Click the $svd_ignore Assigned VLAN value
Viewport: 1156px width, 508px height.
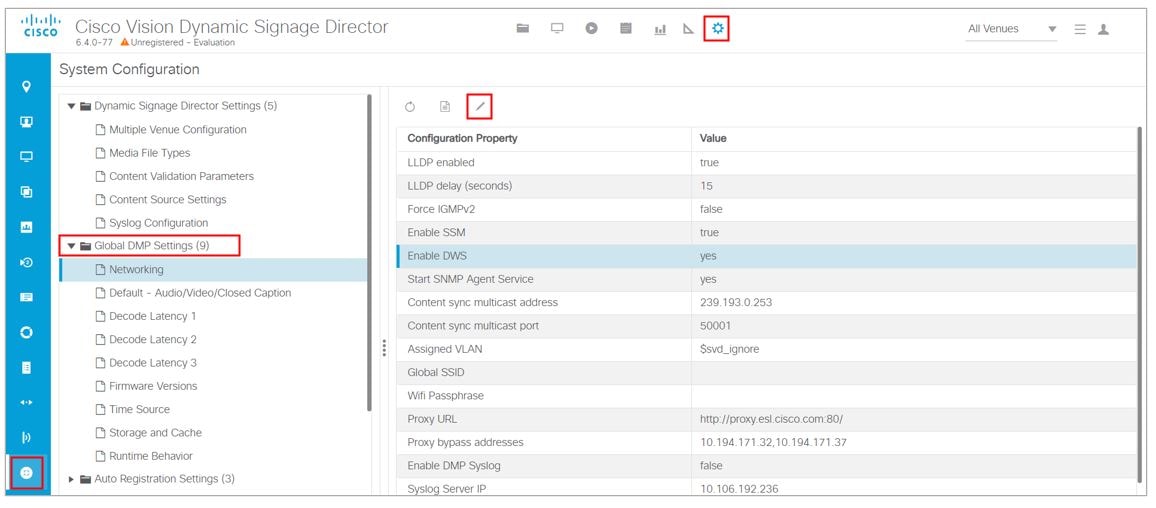click(x=729, y=349)
